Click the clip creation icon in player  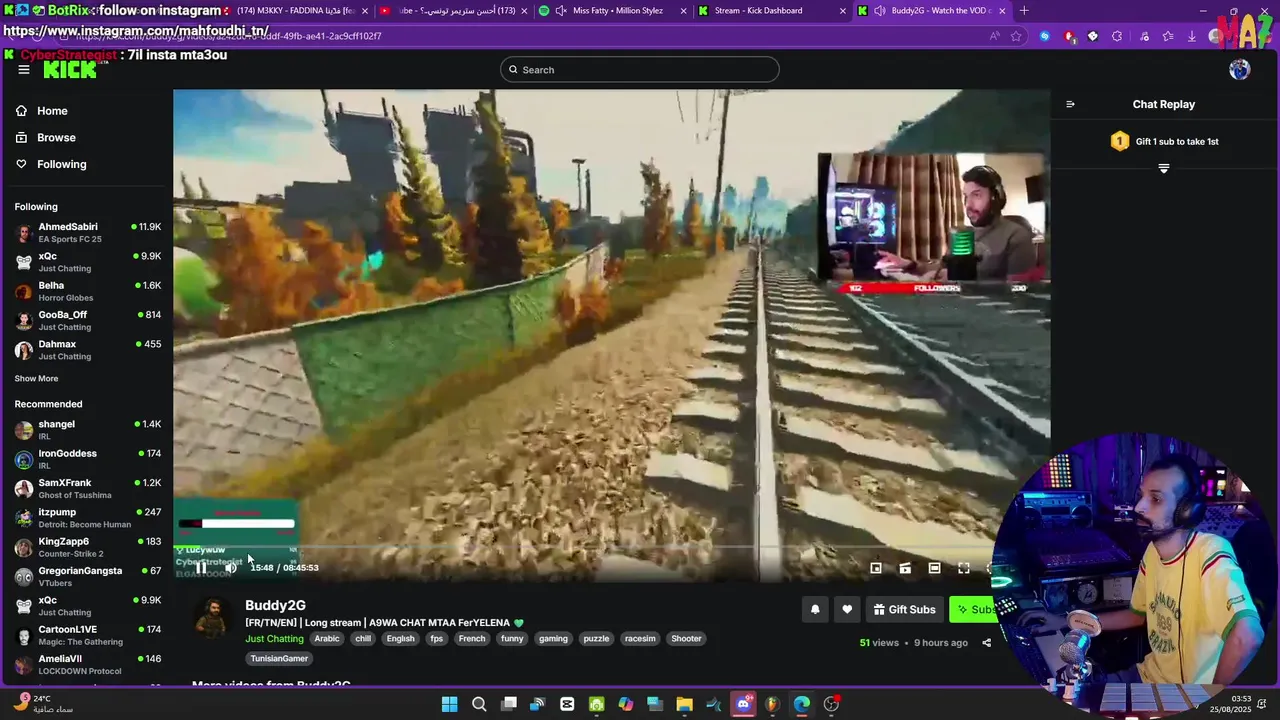point(905,568)
